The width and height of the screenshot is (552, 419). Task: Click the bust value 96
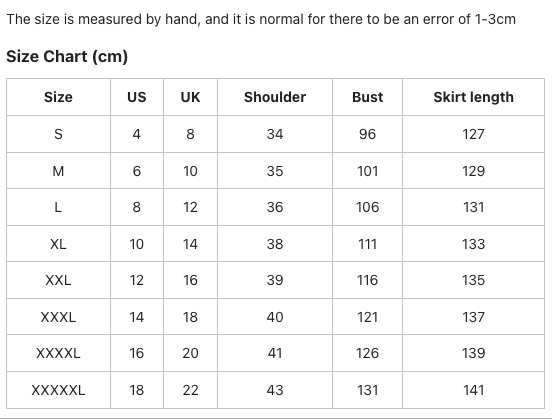pyautogui.click(x=368, y=134)
